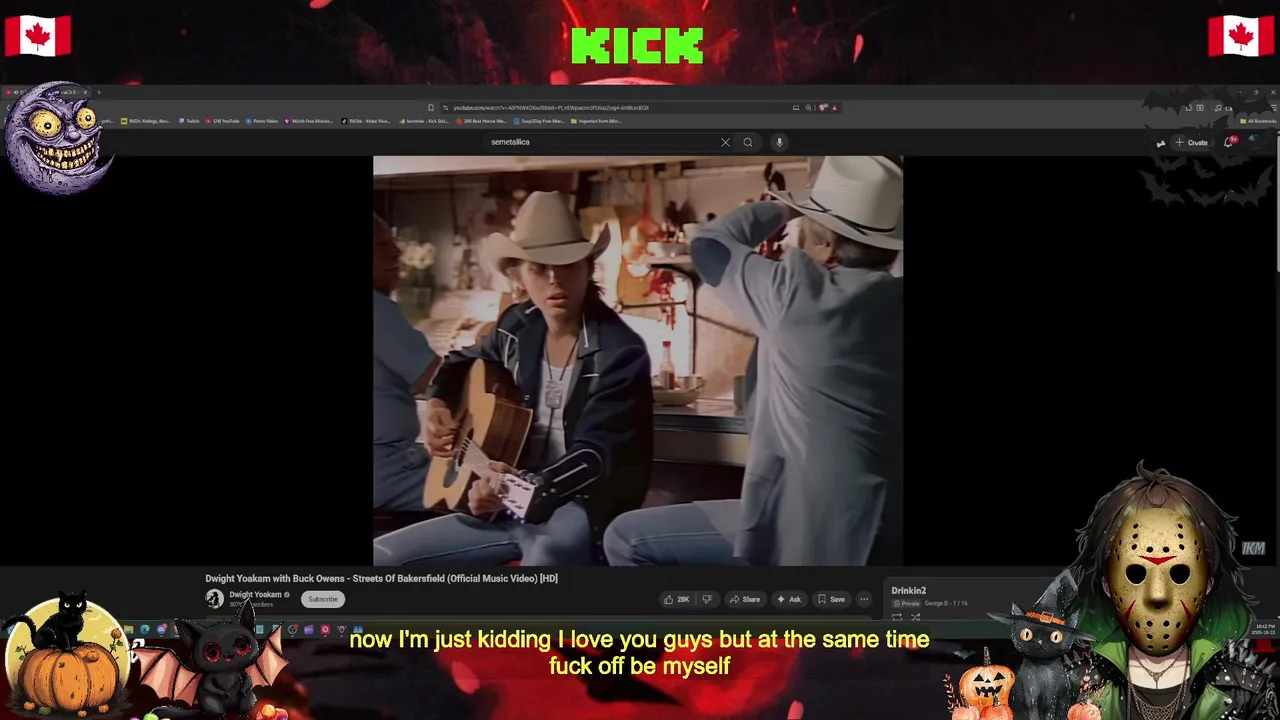
Task: Clear the YouTube search box text
Action: coord(725,142)
